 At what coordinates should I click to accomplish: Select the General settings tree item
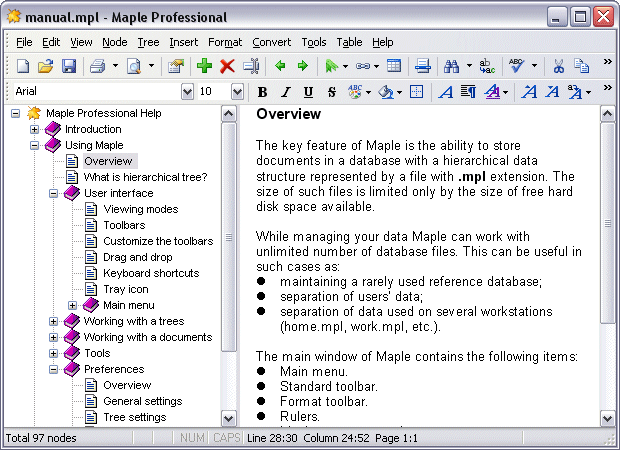143,401
